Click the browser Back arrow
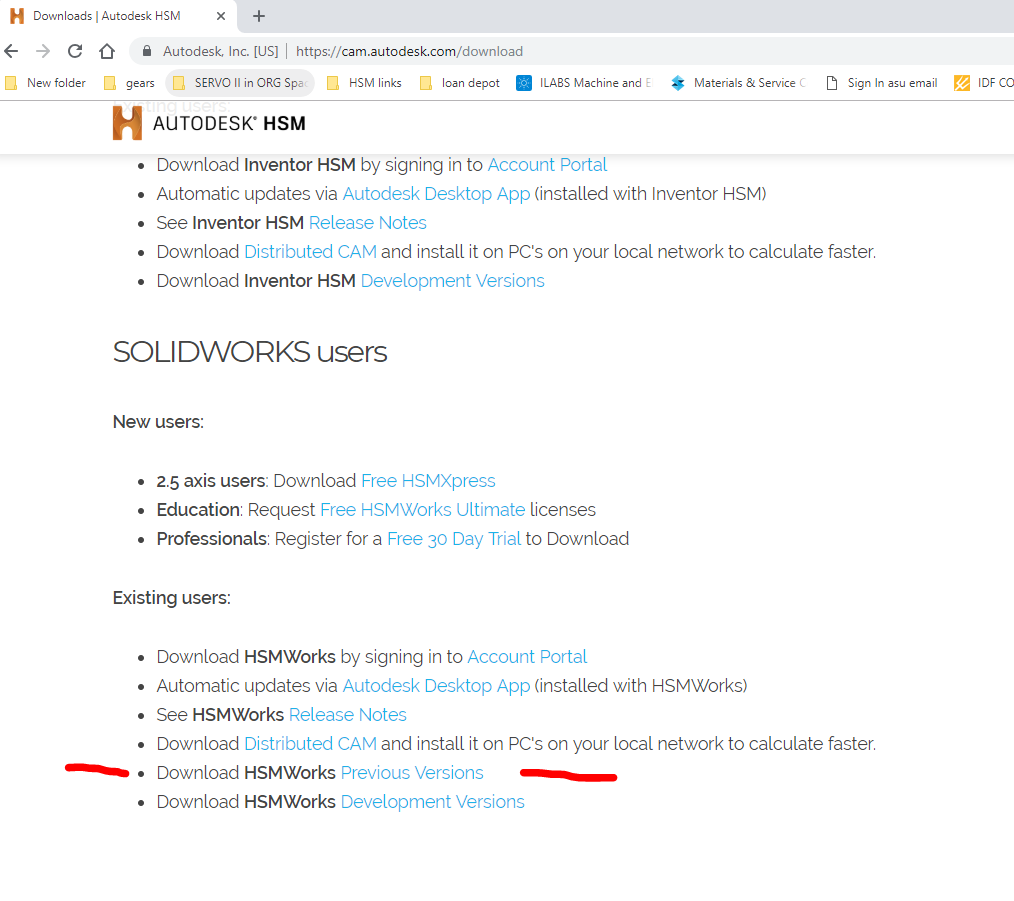Image resolution: width=1014 pixels, height=901 pixels. [11, 51]
